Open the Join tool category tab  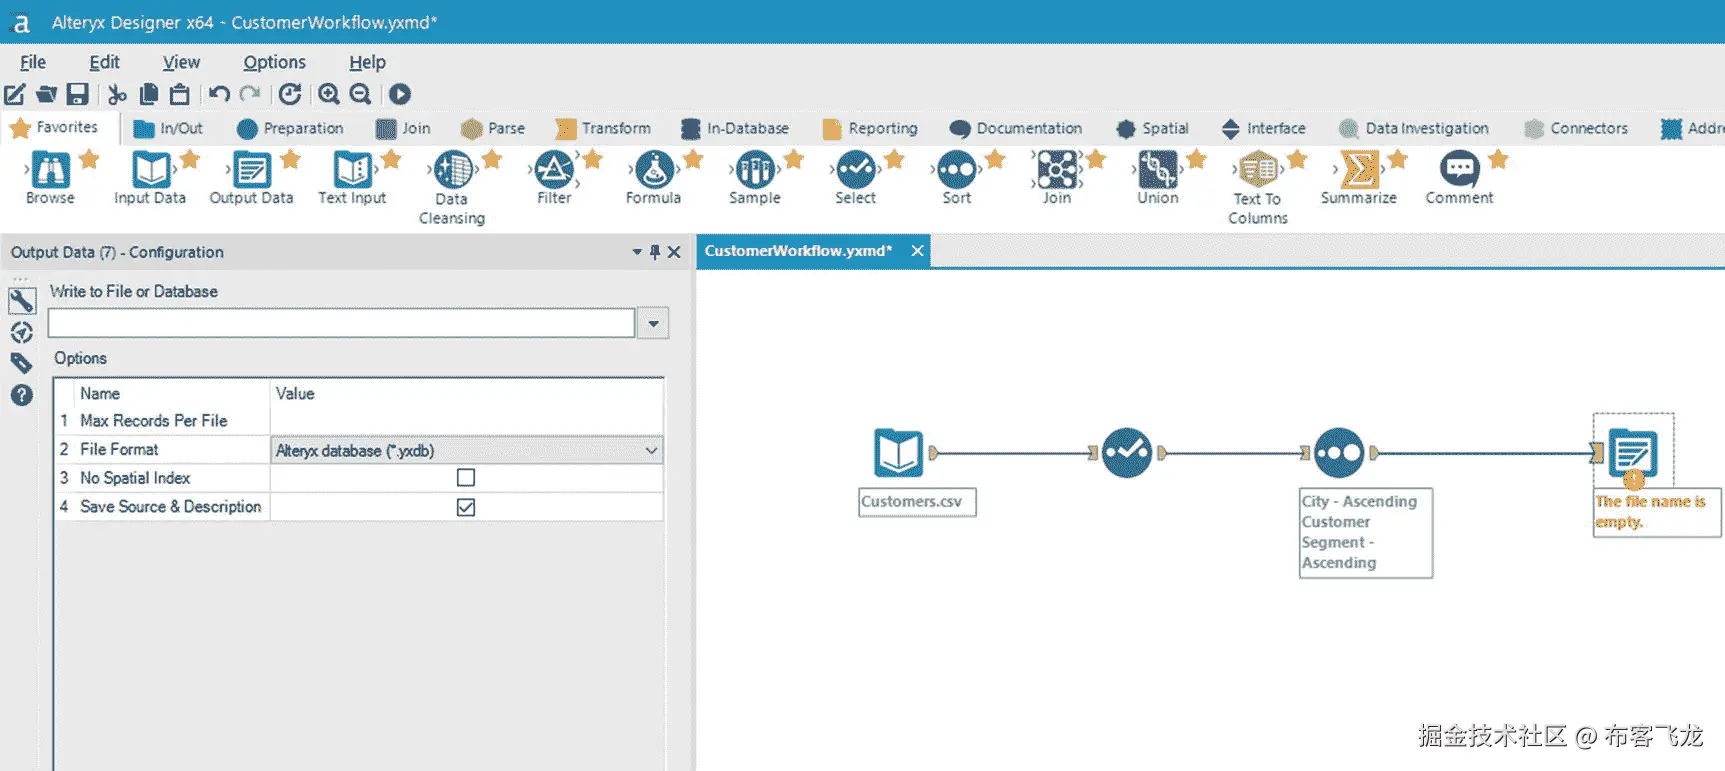(403, 128)
